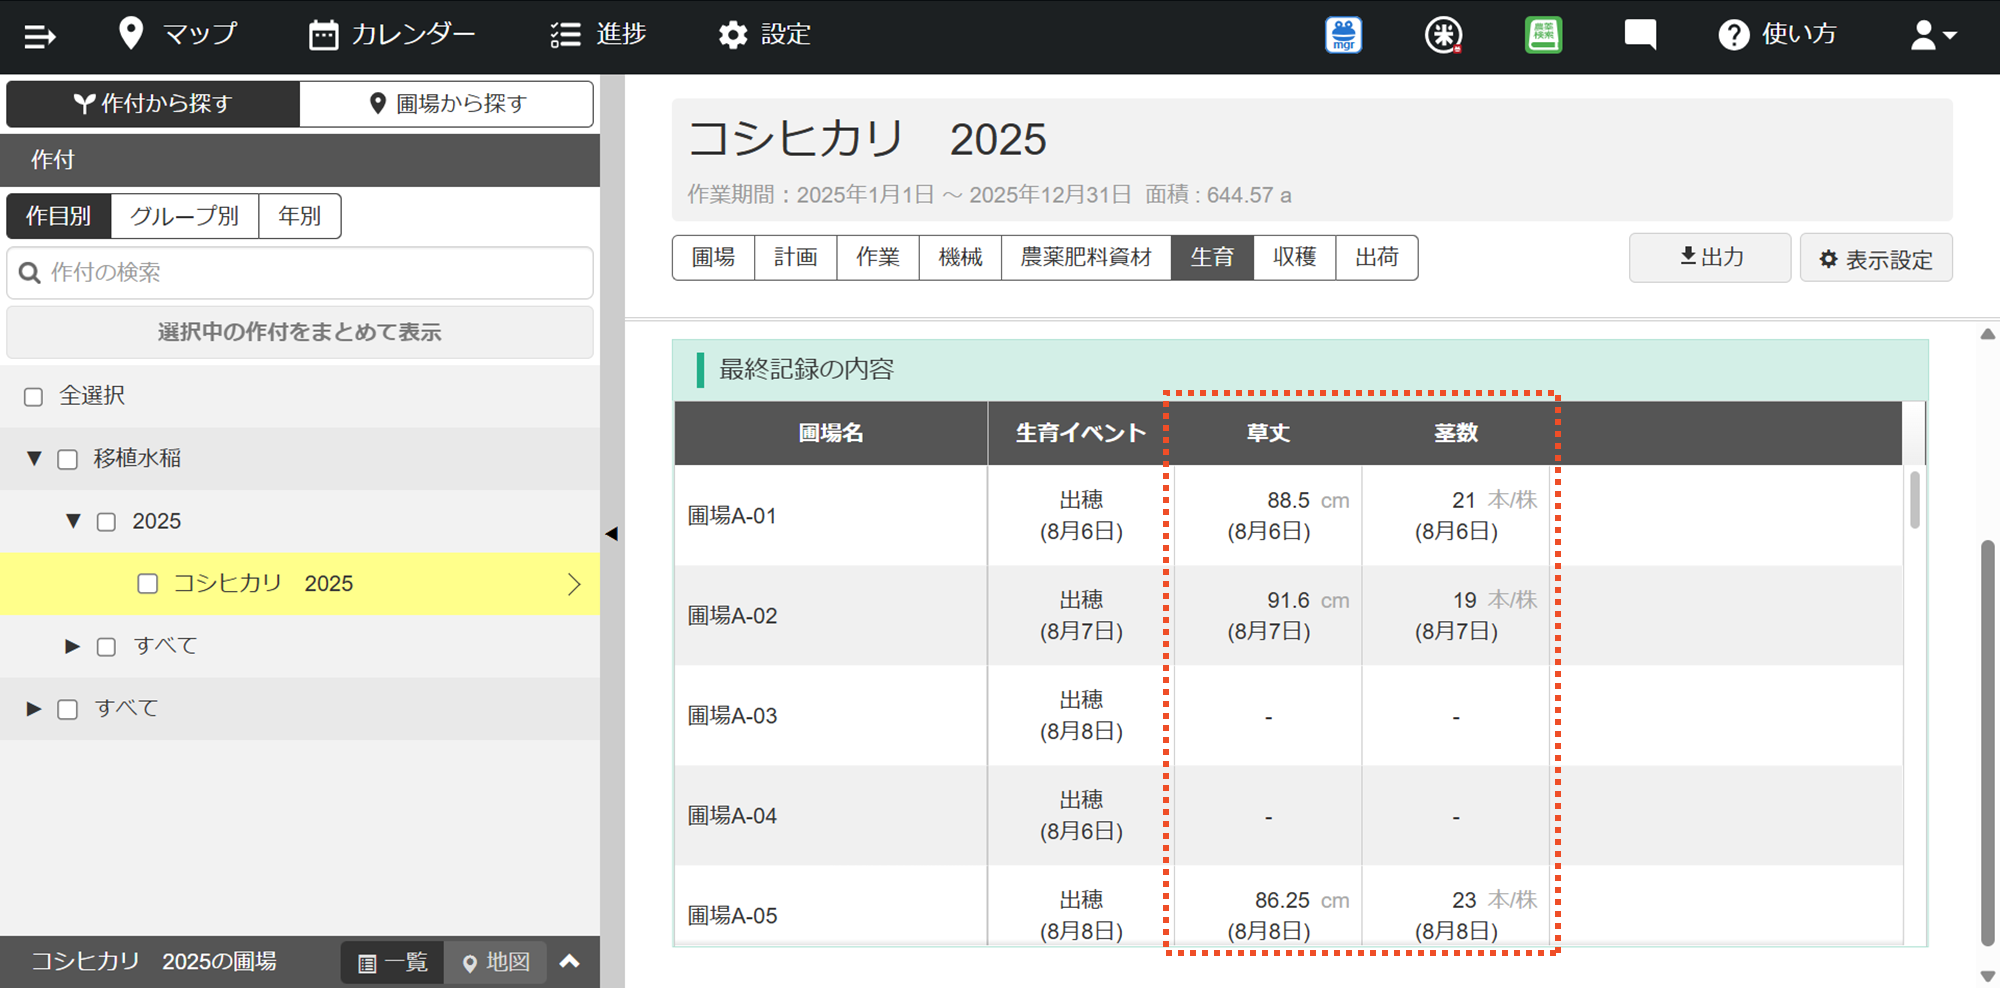Show field list with 一覧 button

393,962
